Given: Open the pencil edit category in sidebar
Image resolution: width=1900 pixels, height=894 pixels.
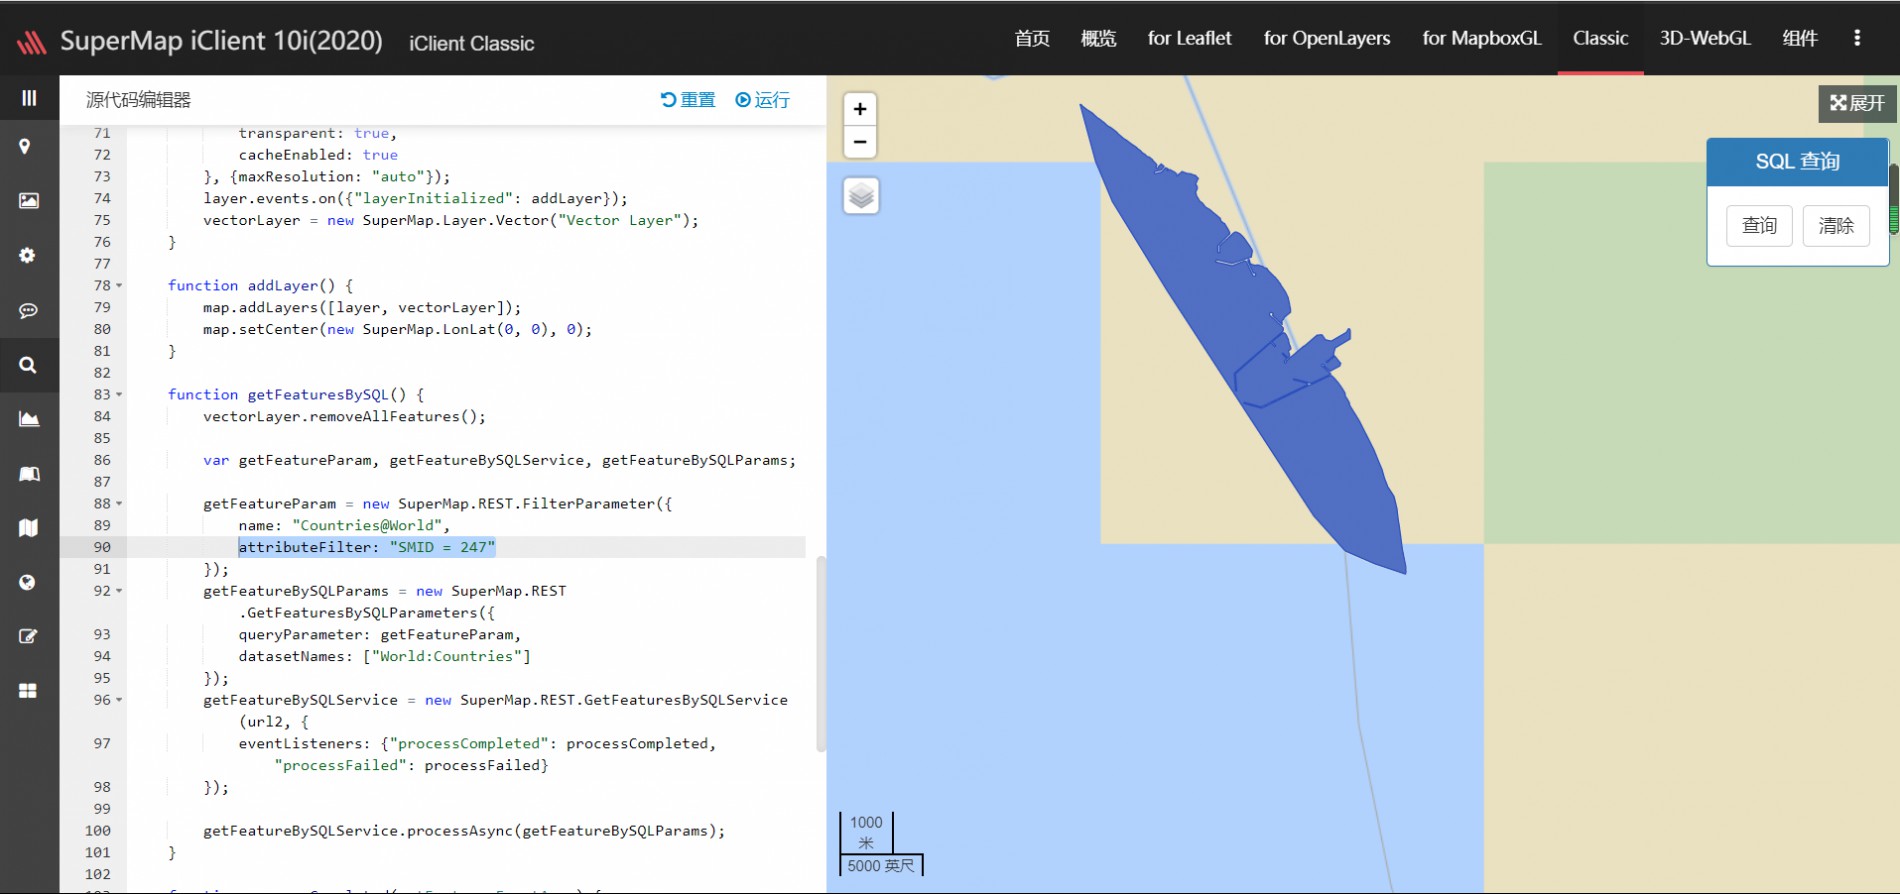Looking at the screenshot, I should point(28,636).
